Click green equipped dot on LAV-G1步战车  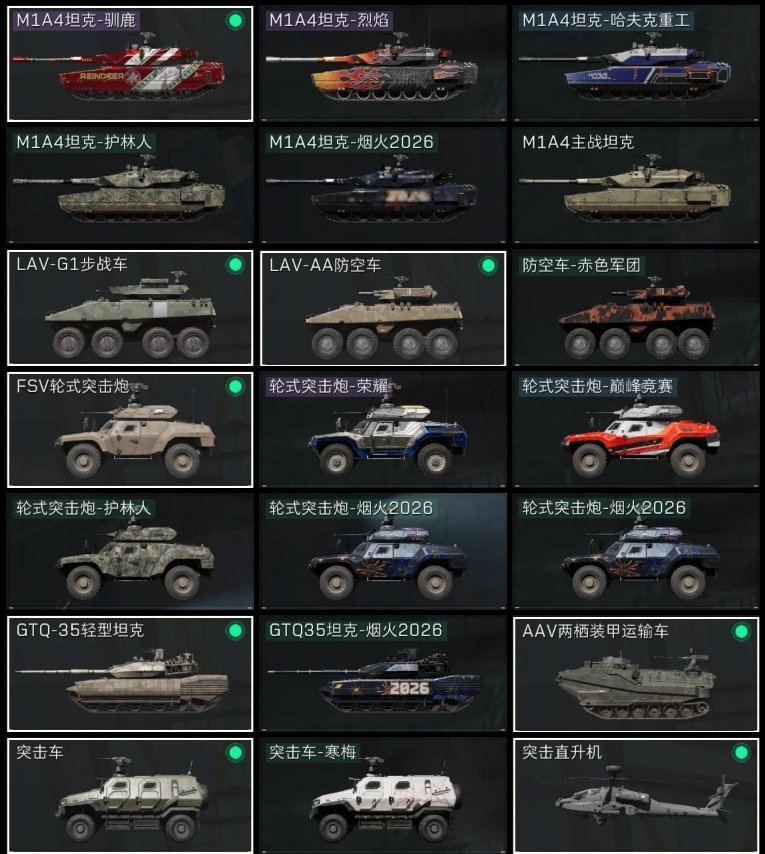[235, 265]
